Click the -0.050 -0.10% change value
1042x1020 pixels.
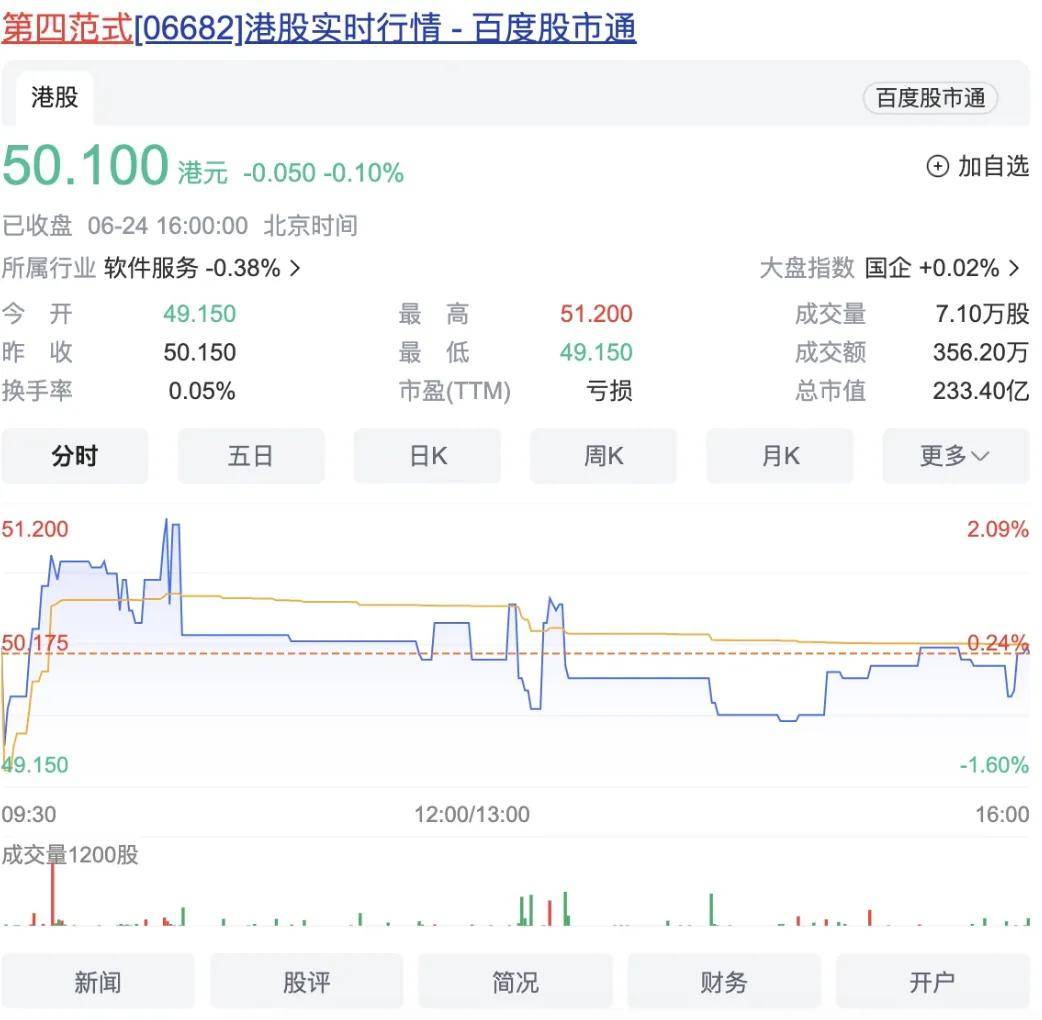(324, 173)
